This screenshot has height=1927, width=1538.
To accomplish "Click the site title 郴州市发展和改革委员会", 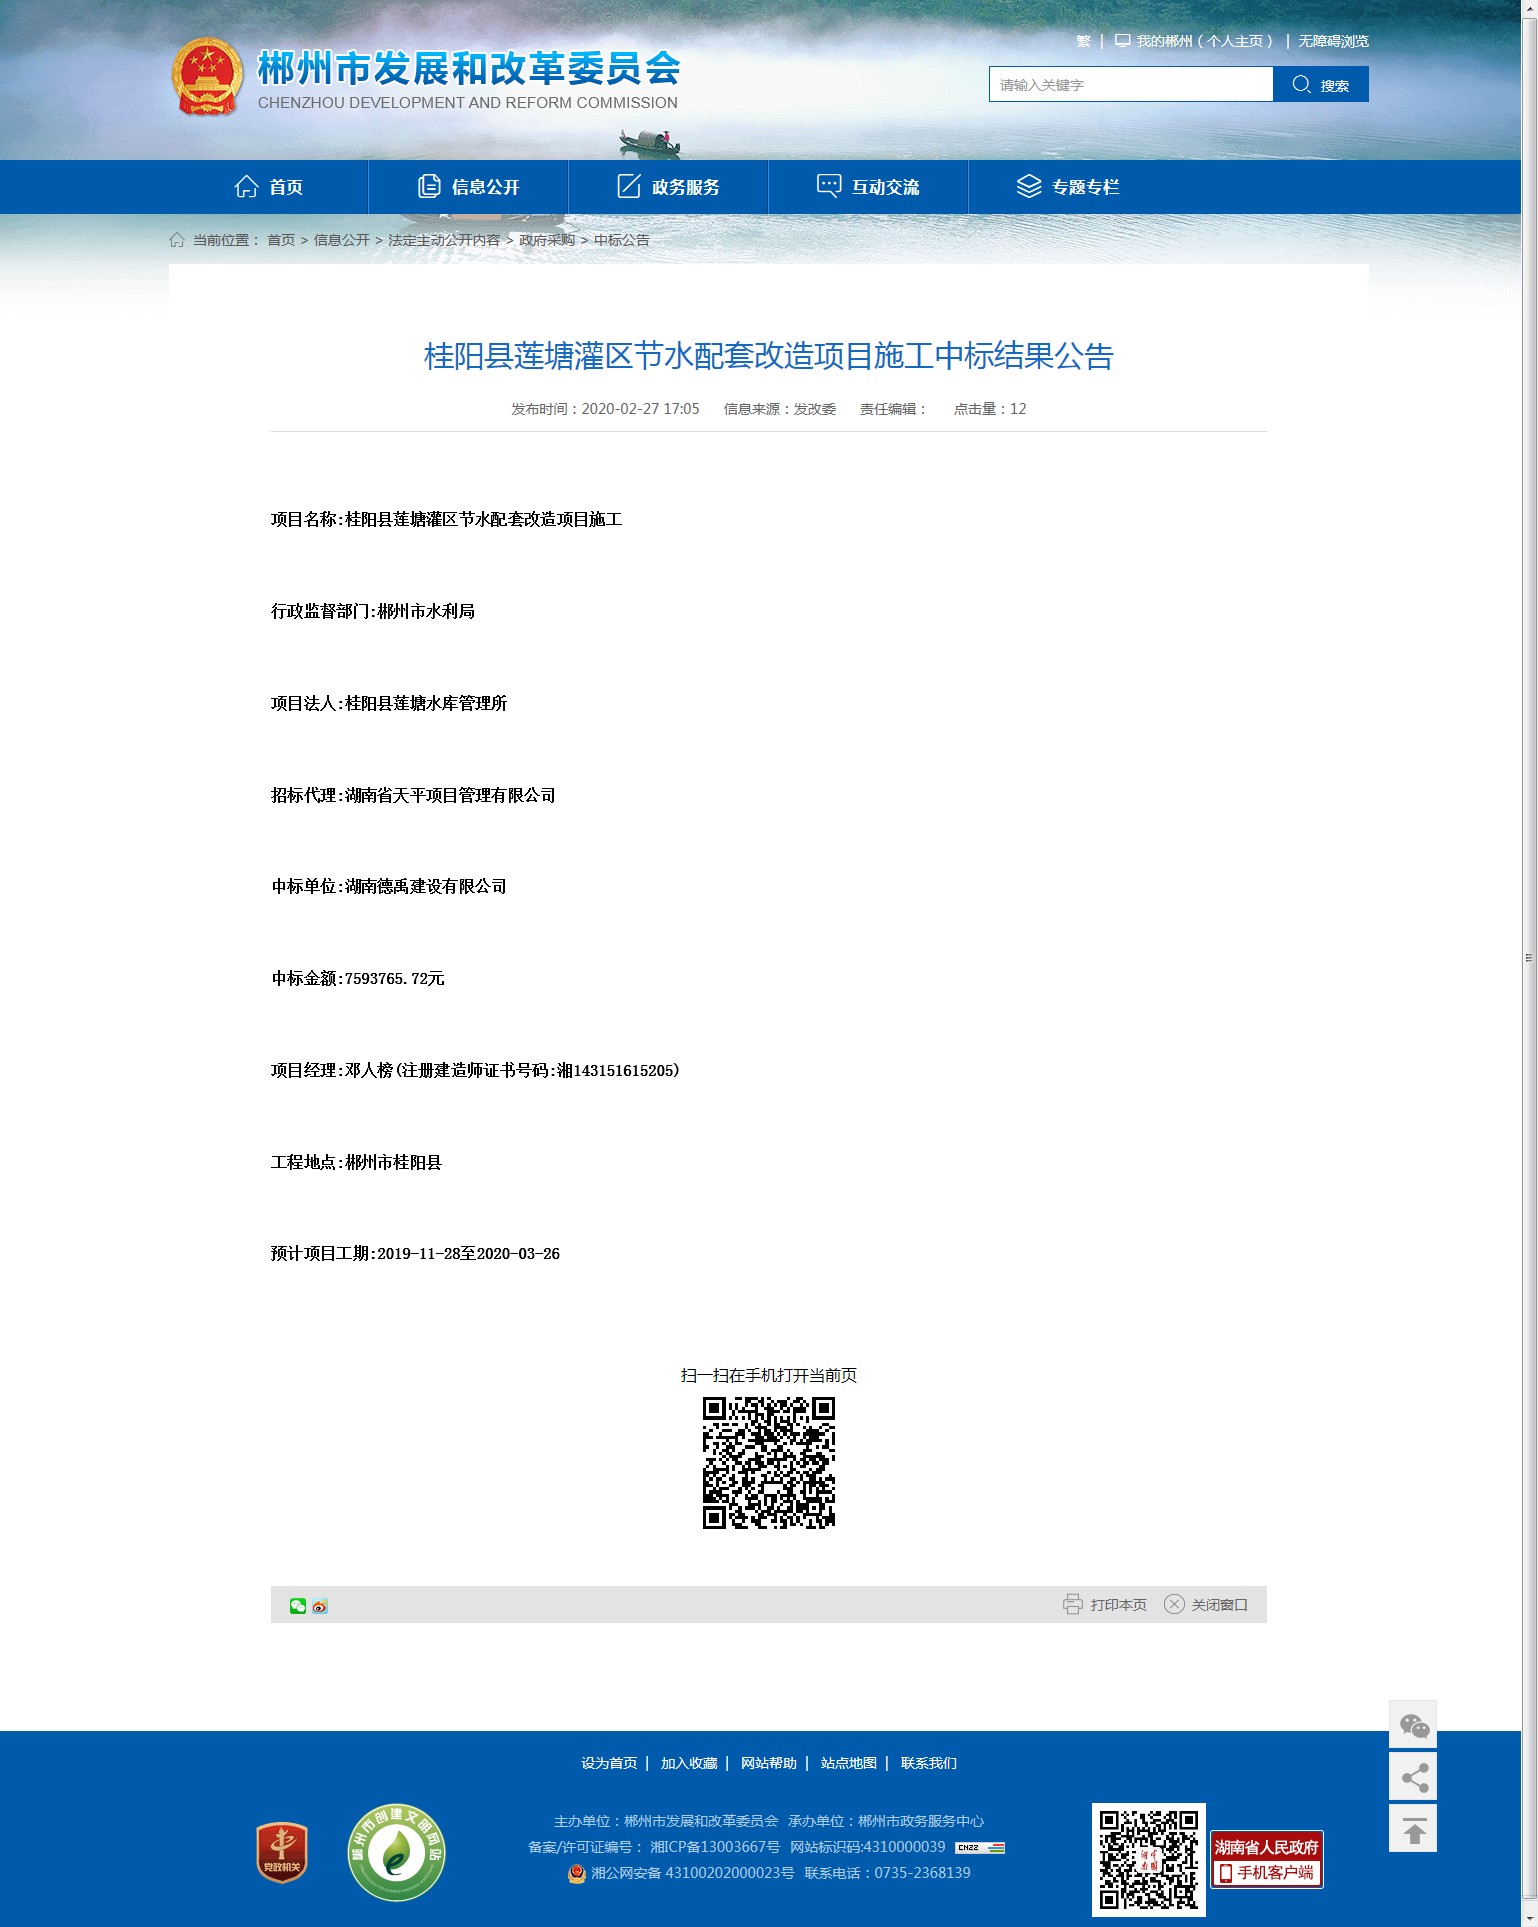I will pos(469,69).
